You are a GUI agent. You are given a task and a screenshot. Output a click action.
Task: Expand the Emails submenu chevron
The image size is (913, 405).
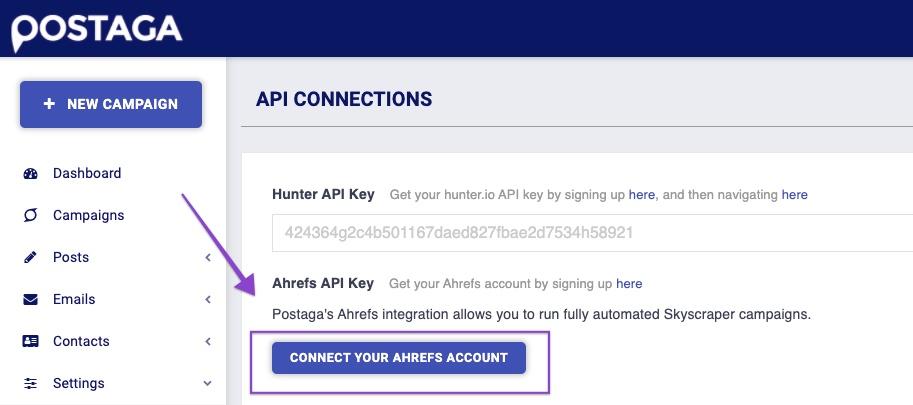(x=208, y=299)
